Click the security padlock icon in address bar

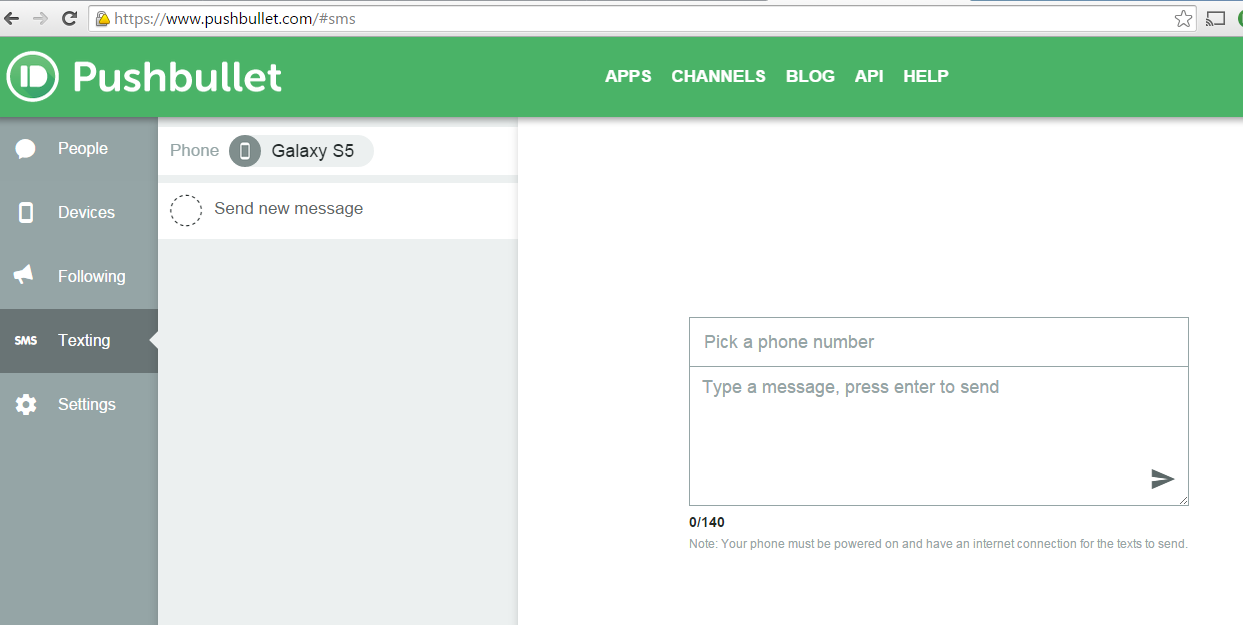pyautogui.click(x=102, y=19)
